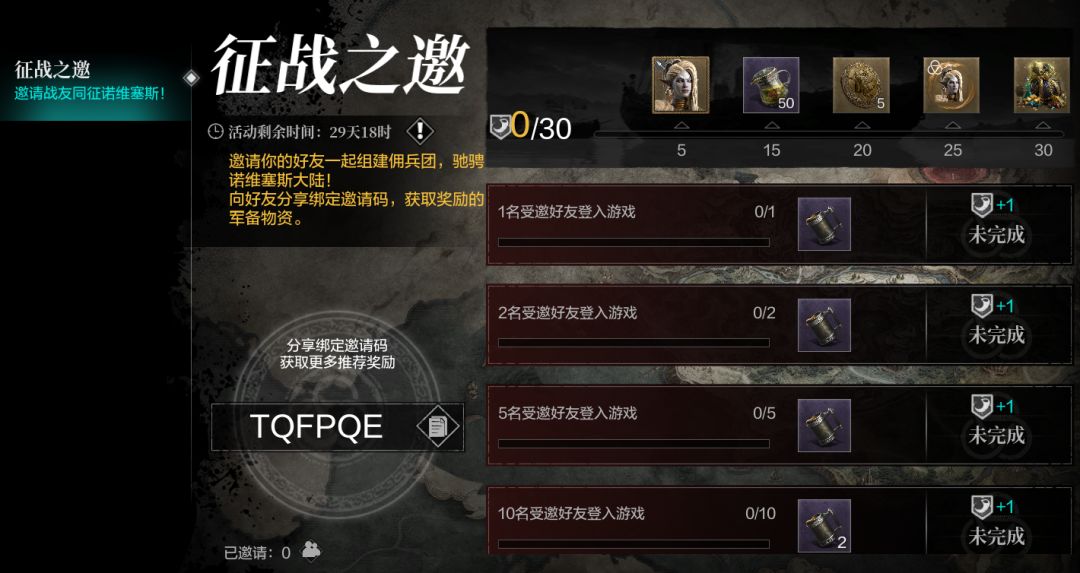Copy the invitation code TQFPQE
The image size is (1080, 573).
coord(438,427)
